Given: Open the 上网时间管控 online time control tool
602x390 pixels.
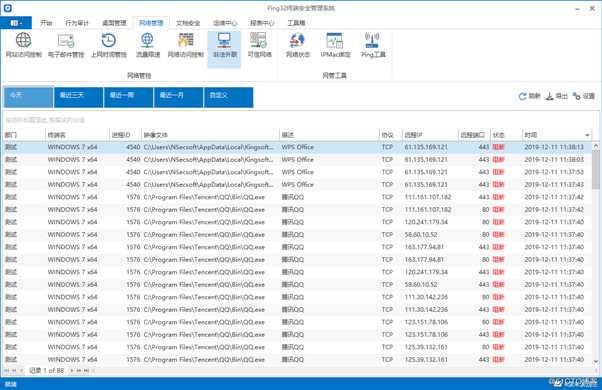Looking at the screenshot, I should pos(109,45).
